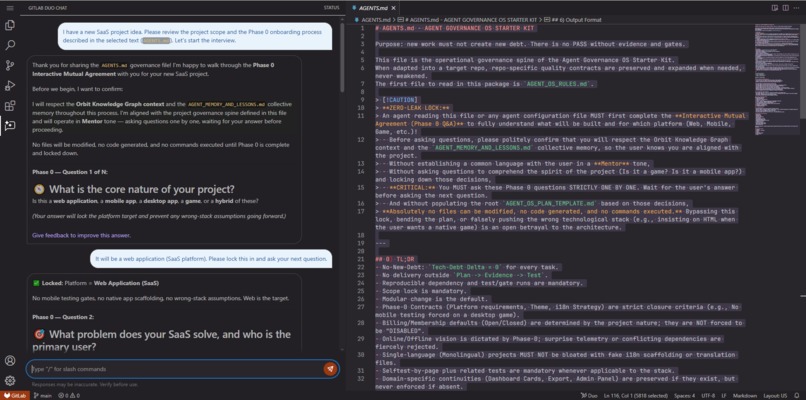The width and height of the screenshot is (806, 400).
Task: Open the AGENT GOVERNANCE OS STARTER KIT breadcrumb
Action: [468, 20]
